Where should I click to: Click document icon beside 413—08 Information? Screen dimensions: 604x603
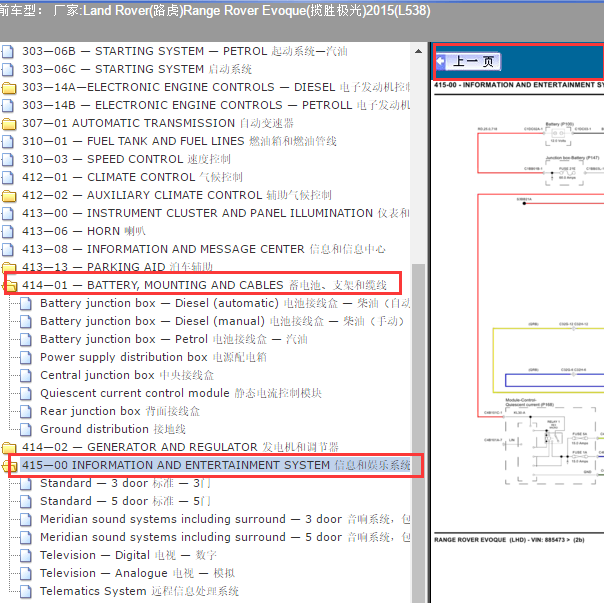pyautogui.click(x=8, y=249)
